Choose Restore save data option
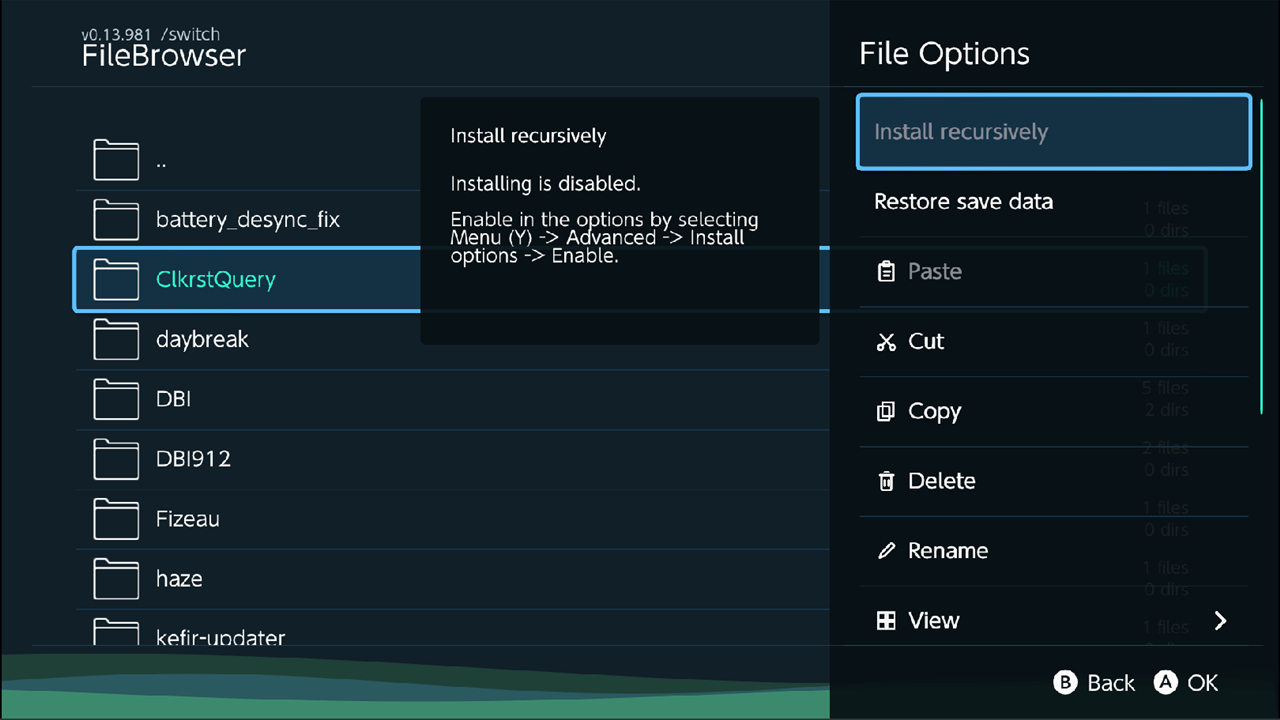The image size is (1280, 720). 1054,202
